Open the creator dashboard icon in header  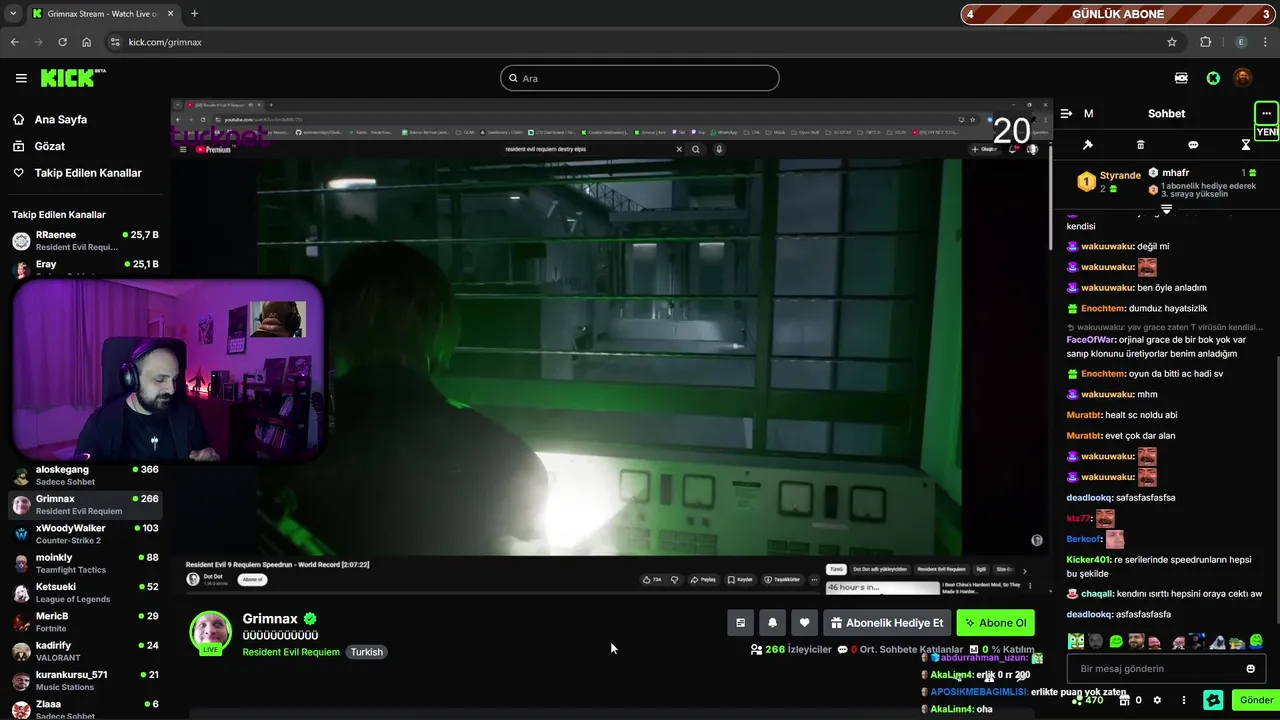[x=1182, y=78]
